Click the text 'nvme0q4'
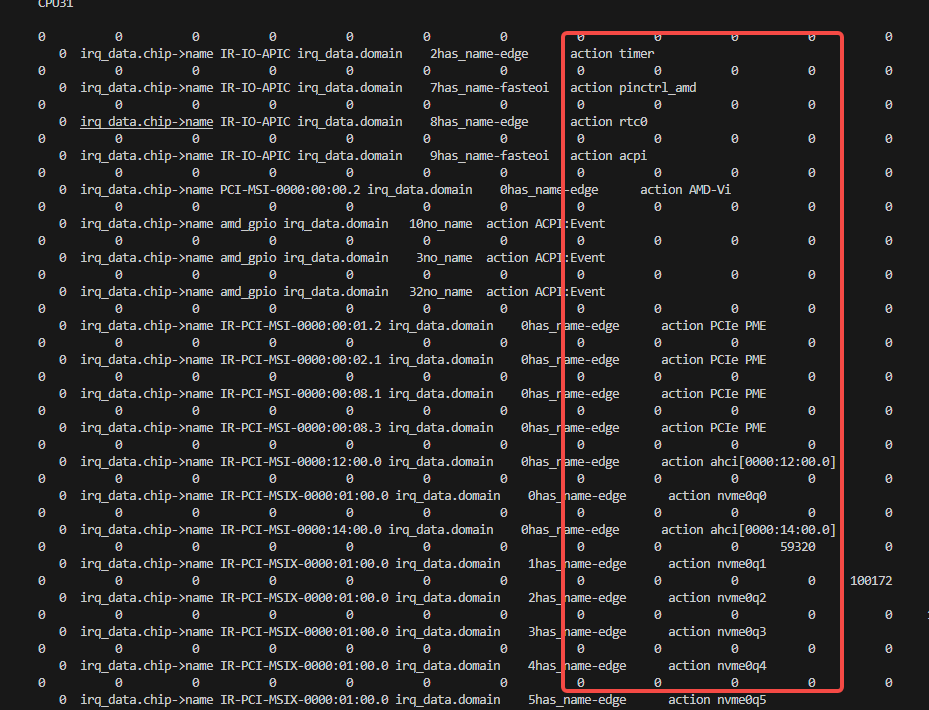This screenshot has width=929, height=710. (x=742, y=666)
